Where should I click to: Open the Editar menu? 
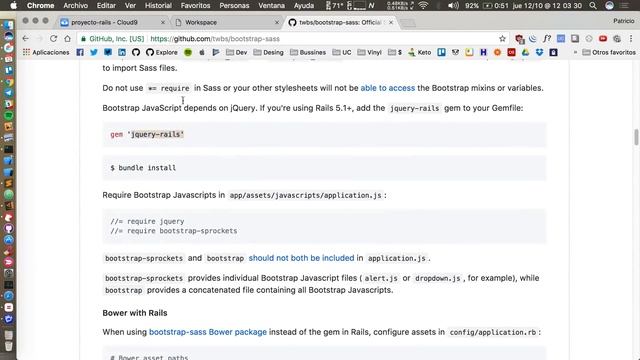(x=106, y=6)
